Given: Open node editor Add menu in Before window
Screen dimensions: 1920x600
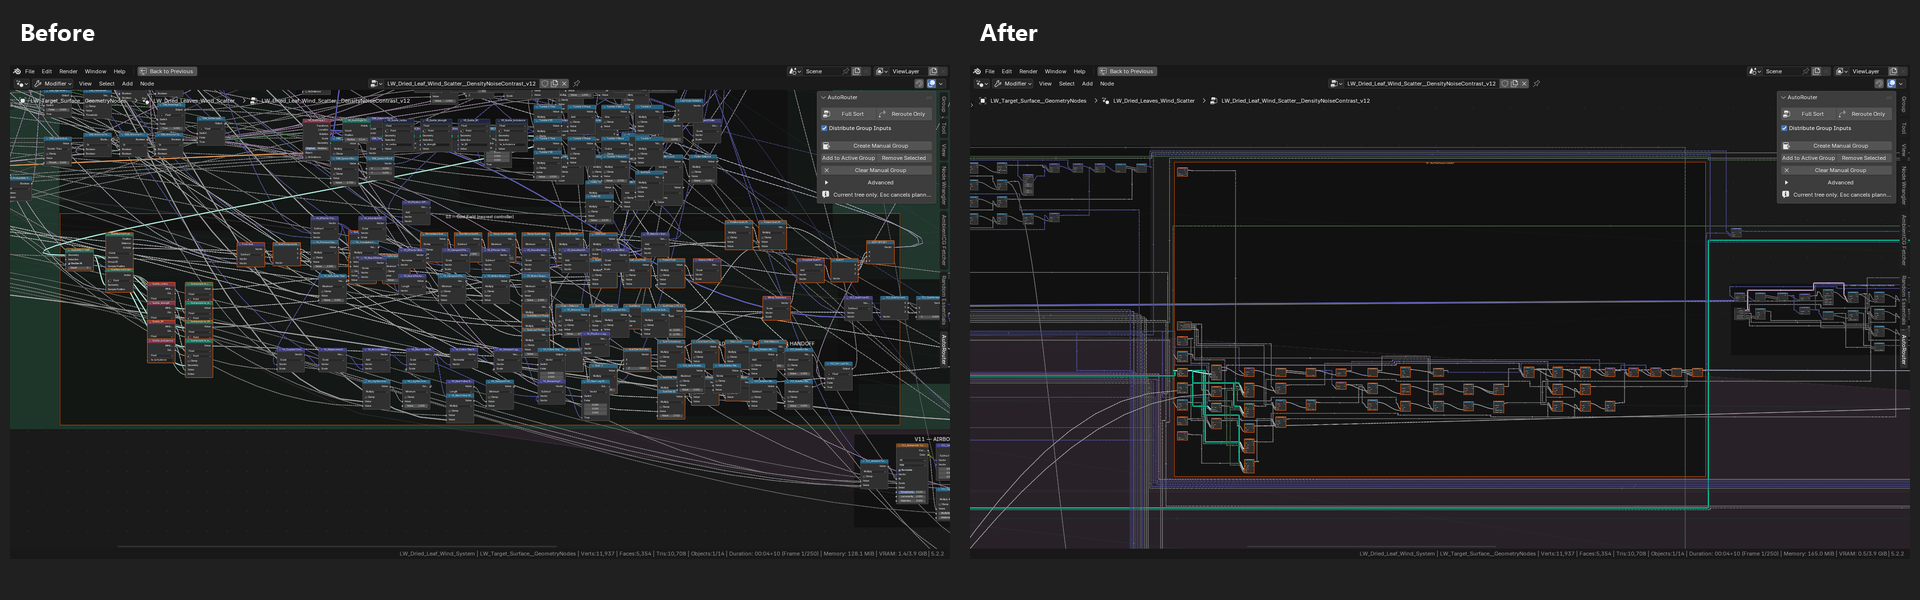Looking at the screenshot, I should click(x=127, y=84).
